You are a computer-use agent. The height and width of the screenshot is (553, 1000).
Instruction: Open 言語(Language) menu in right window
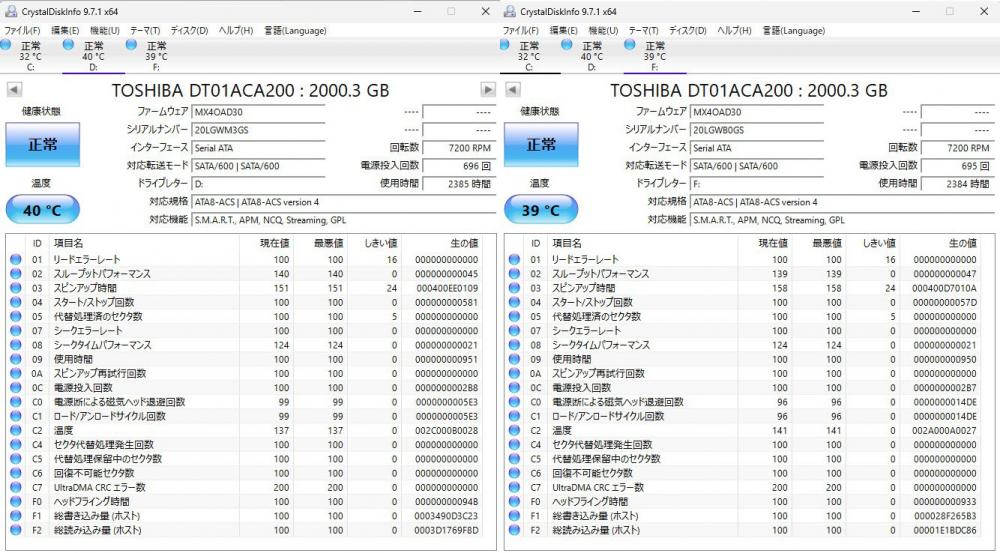click(x=793, y=31)
